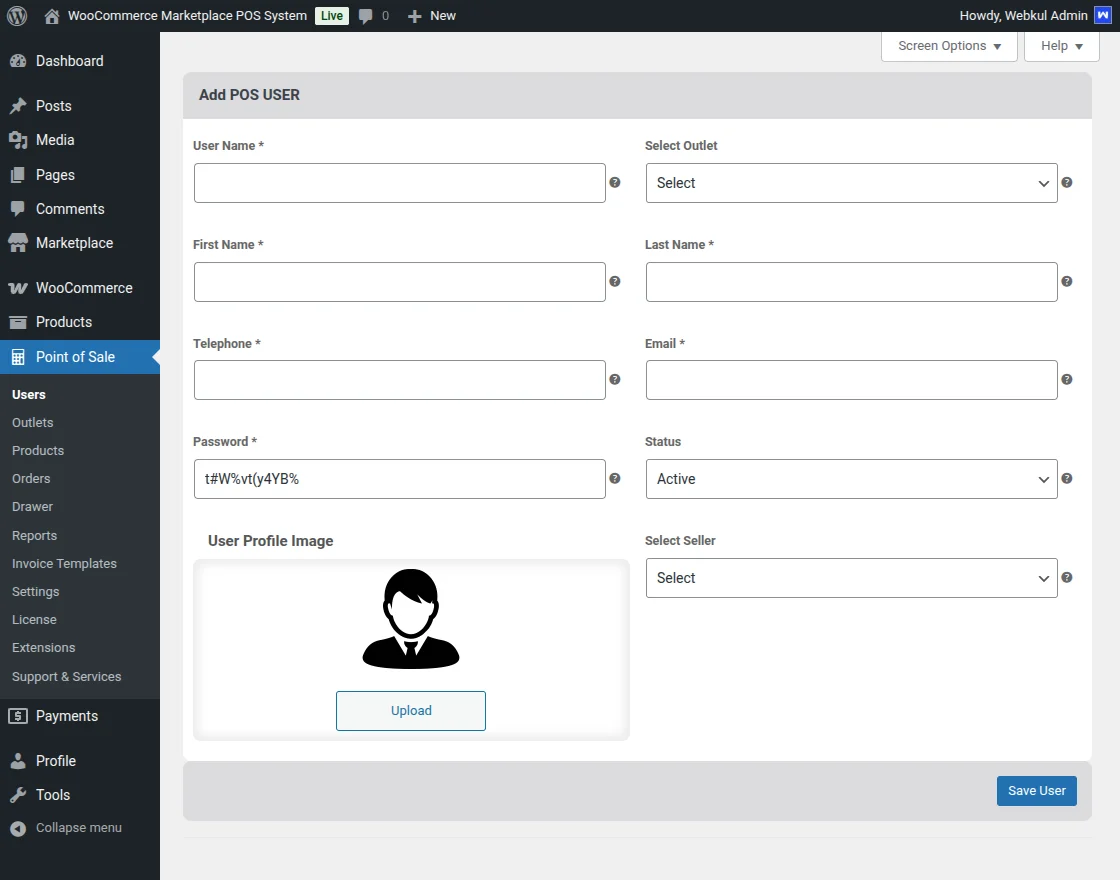Click the home icon beside site name
1120x880 pixels.
(52, 16)
